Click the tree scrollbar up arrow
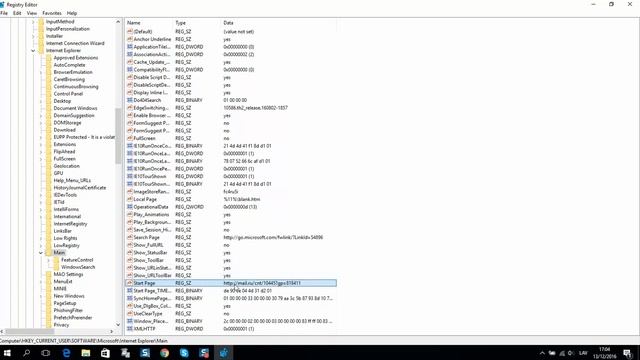 (x=118, y=22)
